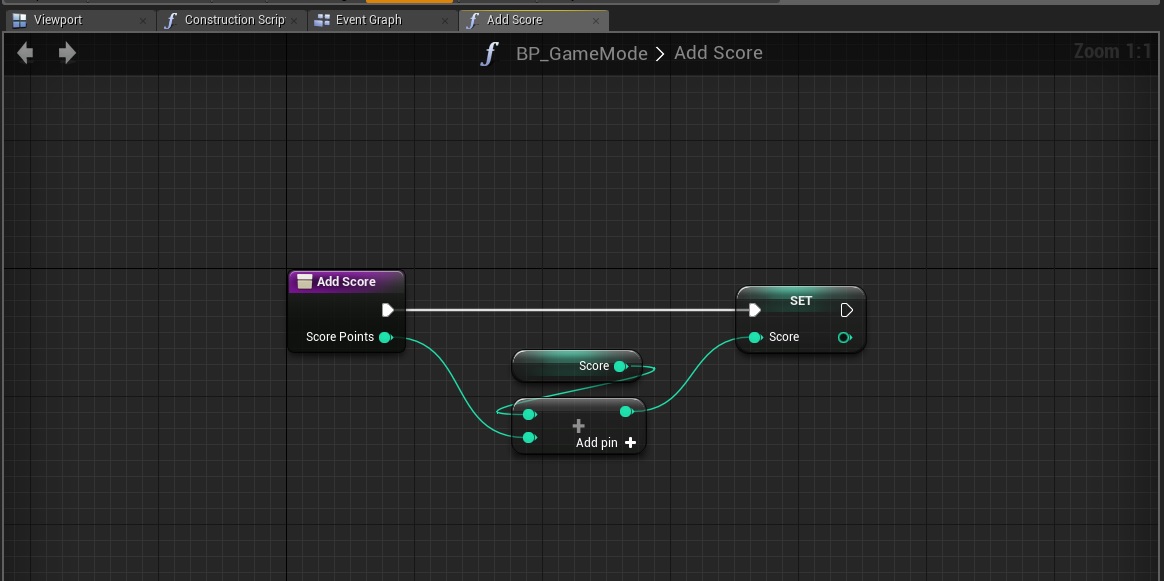
Task: Close the Add Score tab
Action: (x=597, y=20)
